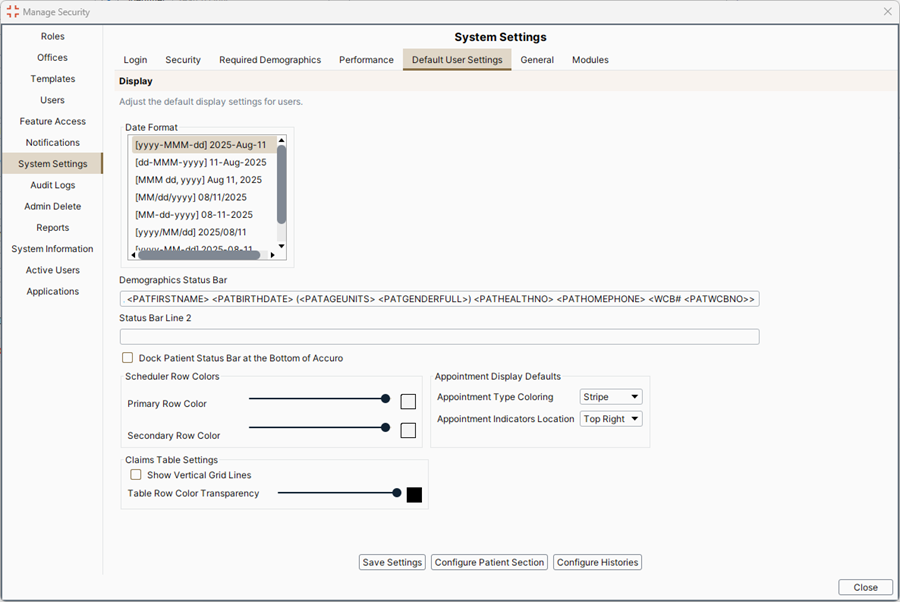Navigate to Active Users section
Viewport: 900px width, 602px height.
click(x=52, y=269)
